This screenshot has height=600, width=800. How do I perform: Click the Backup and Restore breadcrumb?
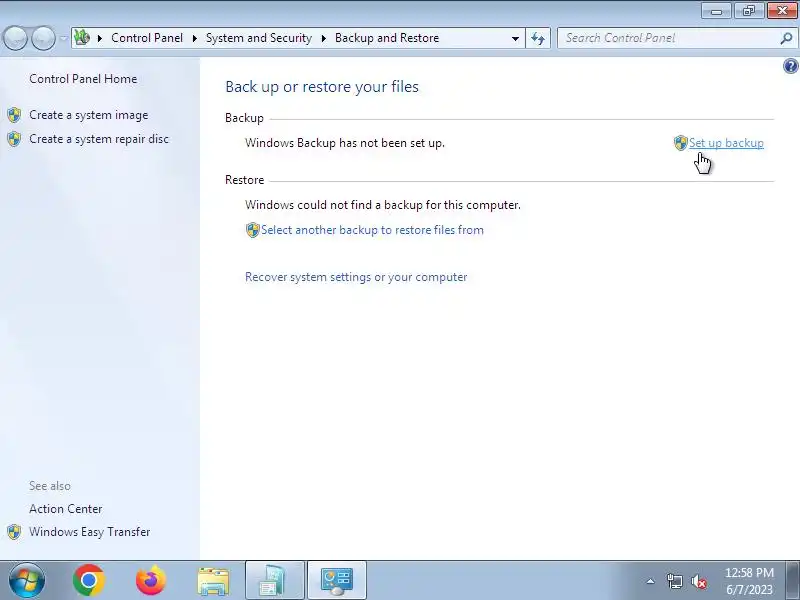[x=387, y=38]
